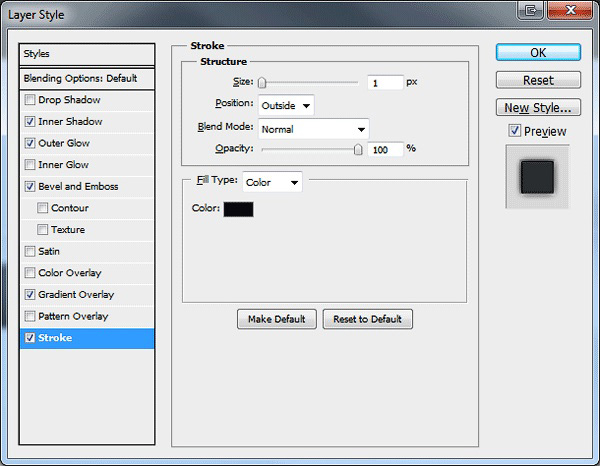Image resolution: width=600 pixels, height=466 pixels.
Task: Toggle the Preview checkbox
Action: point(515,131)
